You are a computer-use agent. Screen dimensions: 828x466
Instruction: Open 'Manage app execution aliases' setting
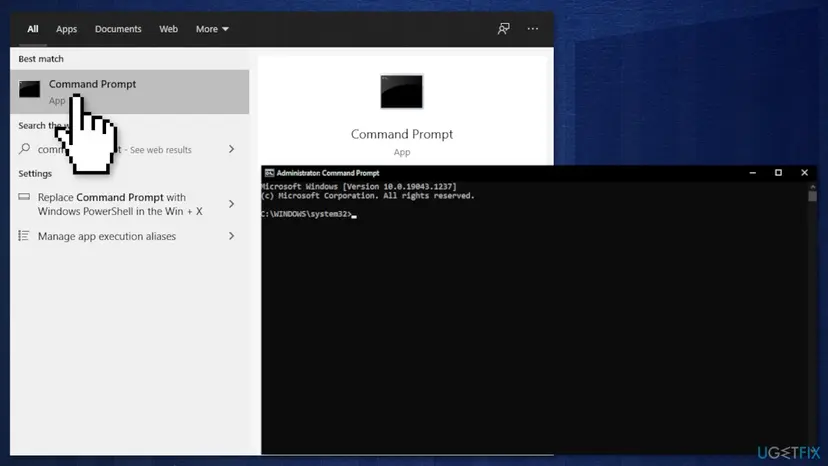click(x=107, y=236)
